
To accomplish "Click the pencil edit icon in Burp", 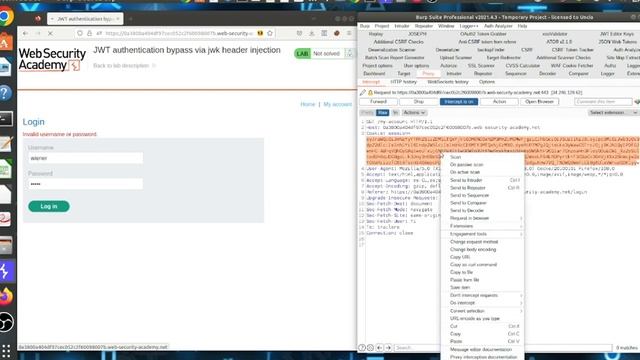I will [363, 93].
